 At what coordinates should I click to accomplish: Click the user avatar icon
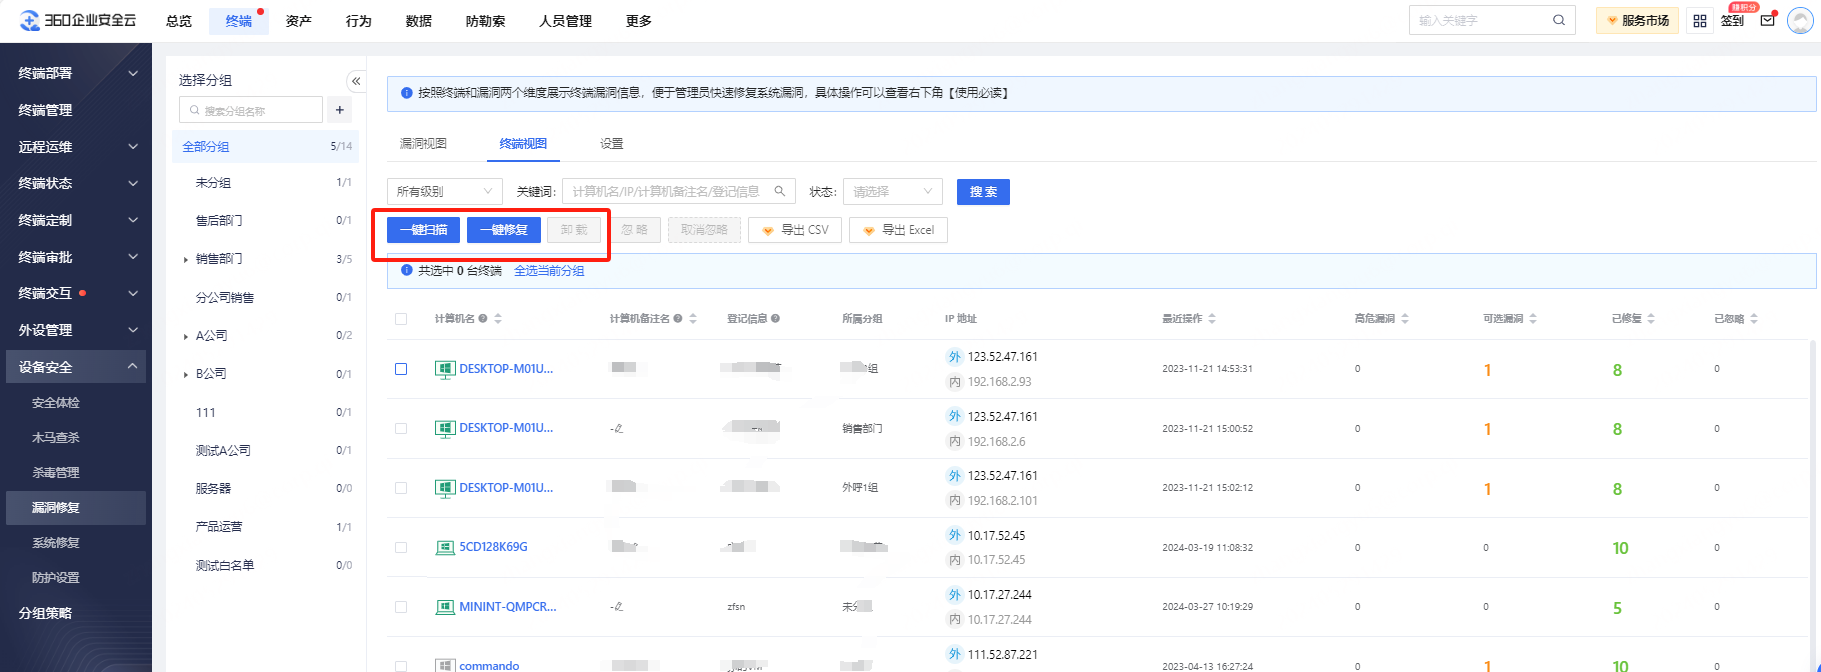(x=1800, y=21)
